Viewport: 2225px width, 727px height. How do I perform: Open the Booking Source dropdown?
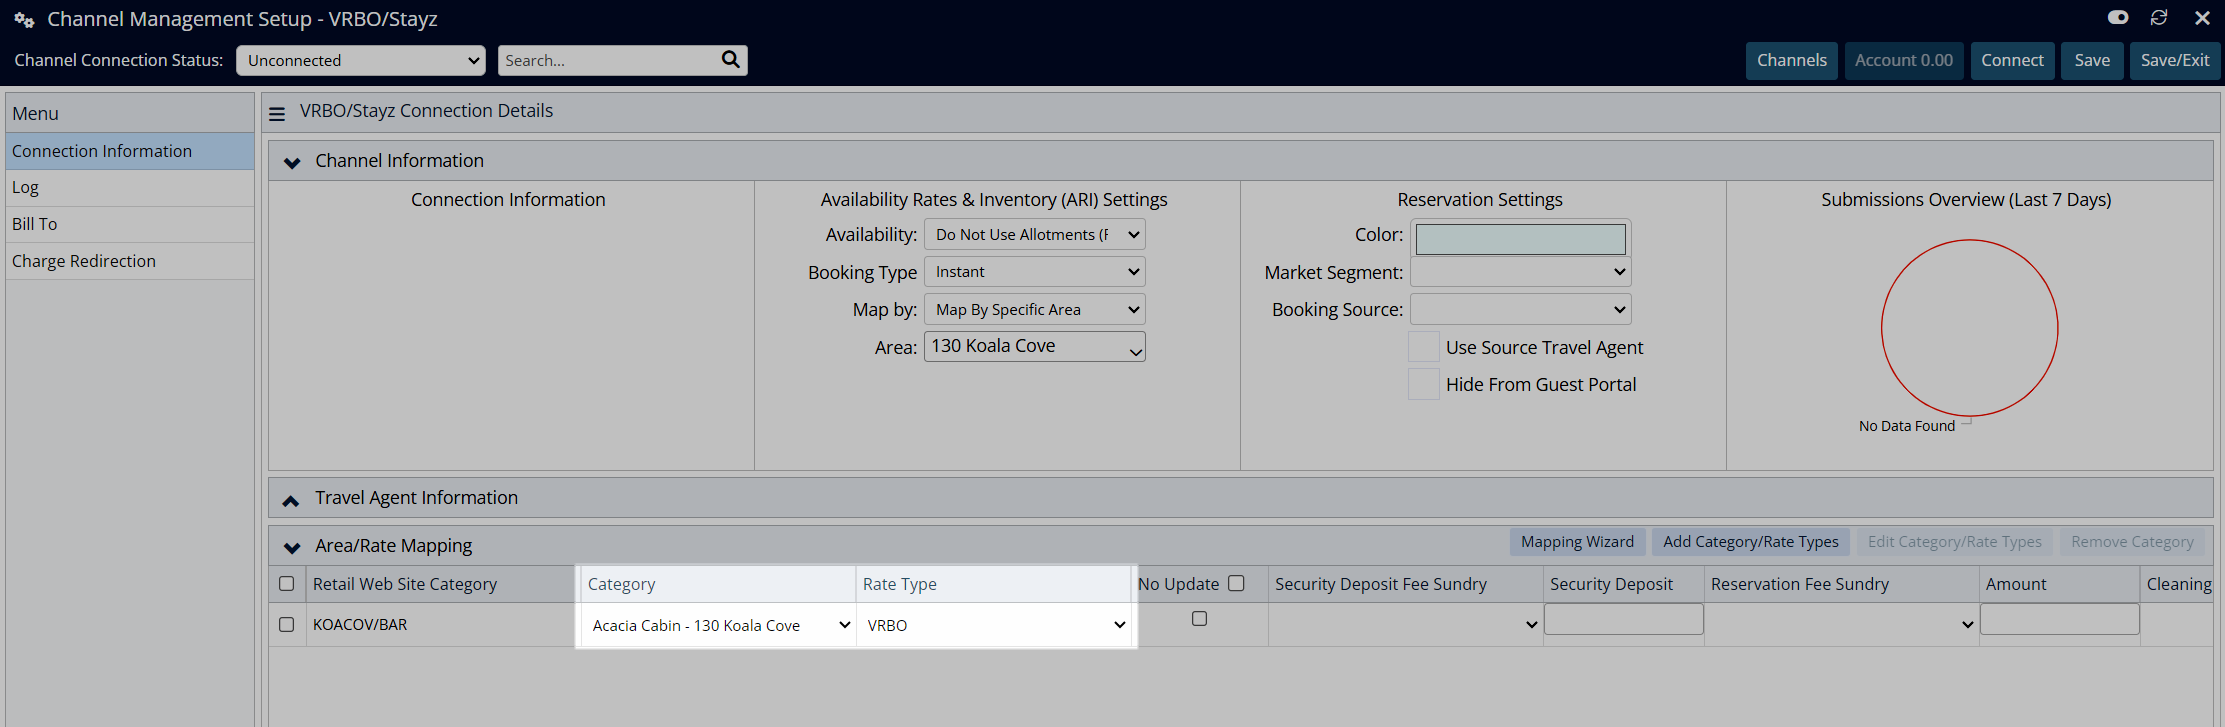tap(1521, 310)
